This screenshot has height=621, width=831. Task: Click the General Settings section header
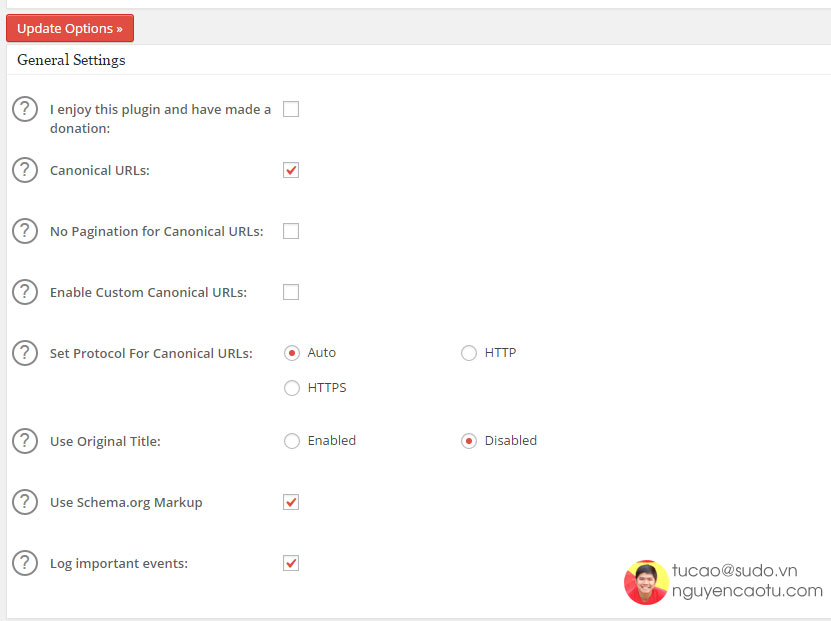point(71,60)
